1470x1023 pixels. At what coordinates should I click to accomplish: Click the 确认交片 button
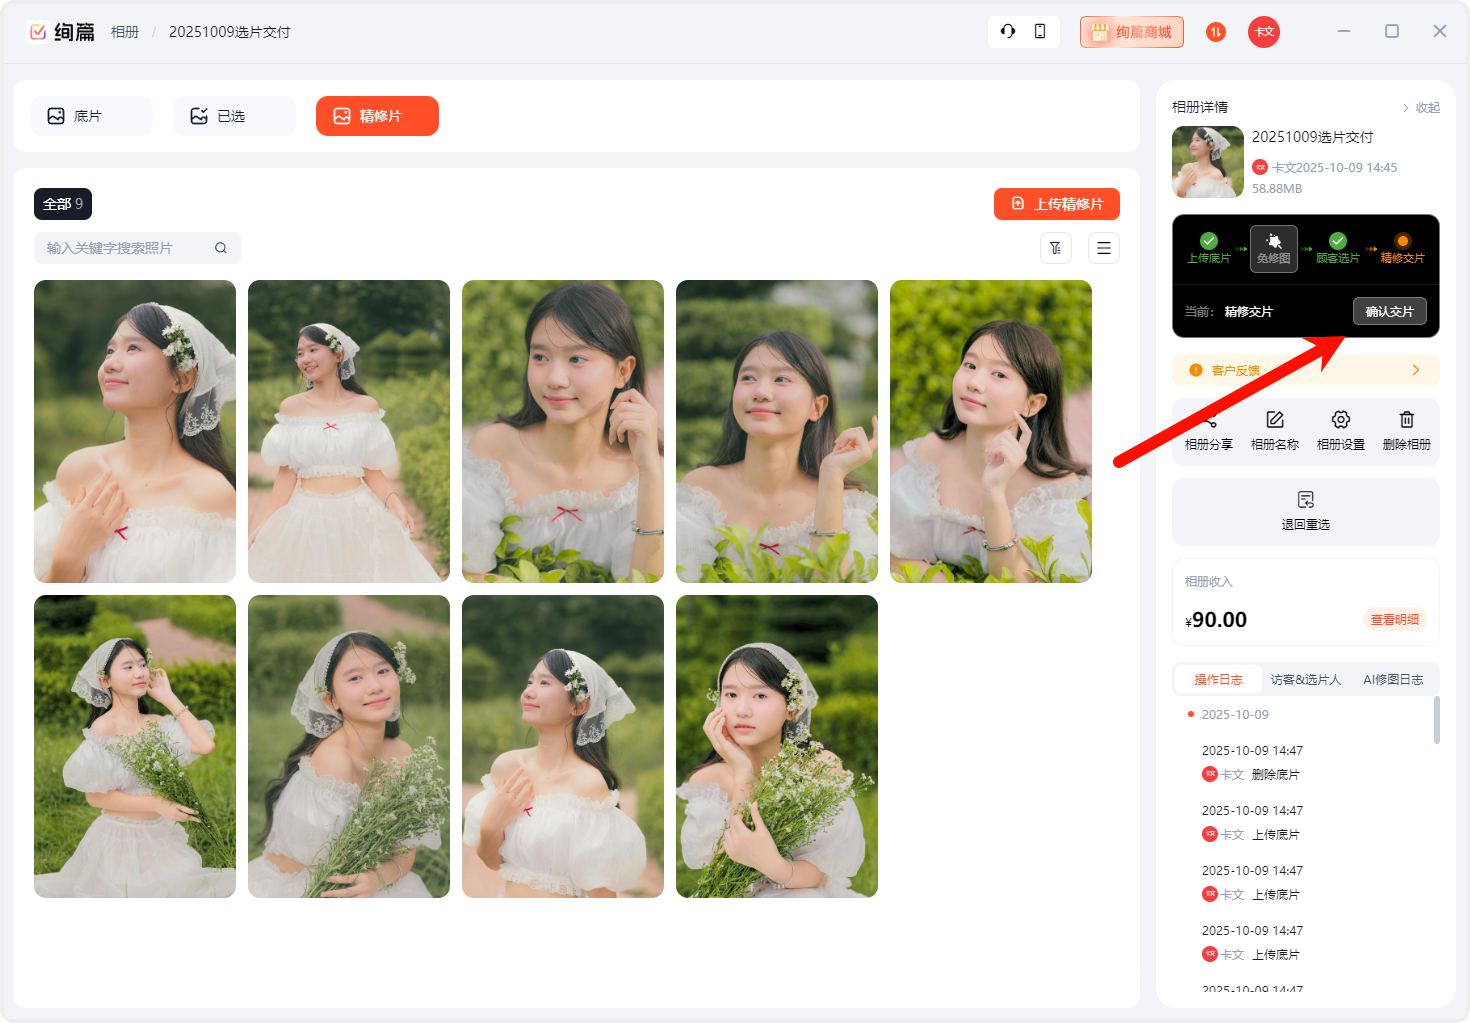tap(1389, 311)
